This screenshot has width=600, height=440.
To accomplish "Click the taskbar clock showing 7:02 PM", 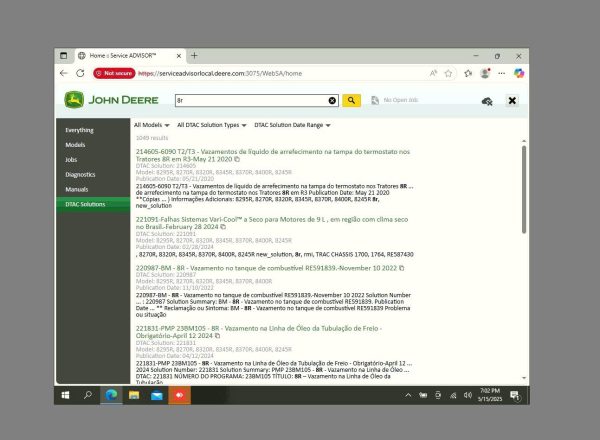I will pos(490,395).
